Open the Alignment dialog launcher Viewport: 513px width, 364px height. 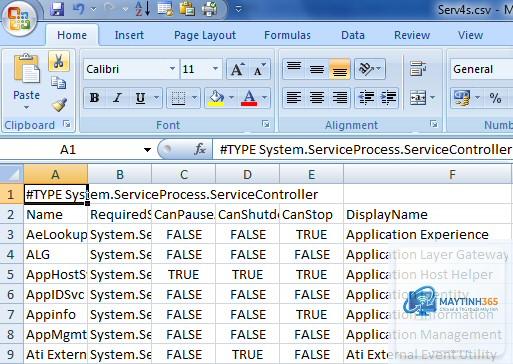coord(434,124)
